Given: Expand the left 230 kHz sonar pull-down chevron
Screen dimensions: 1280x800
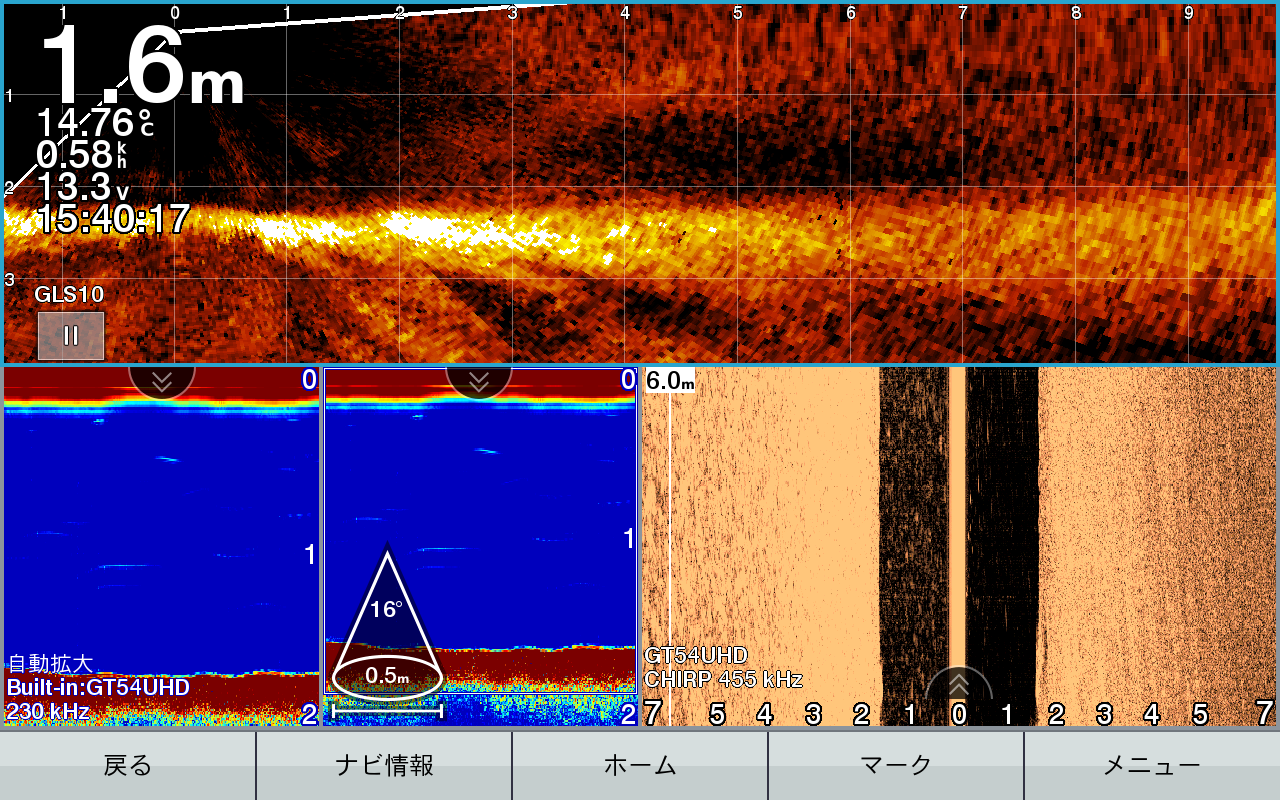Looking at the screenshot, I should 162,383.
